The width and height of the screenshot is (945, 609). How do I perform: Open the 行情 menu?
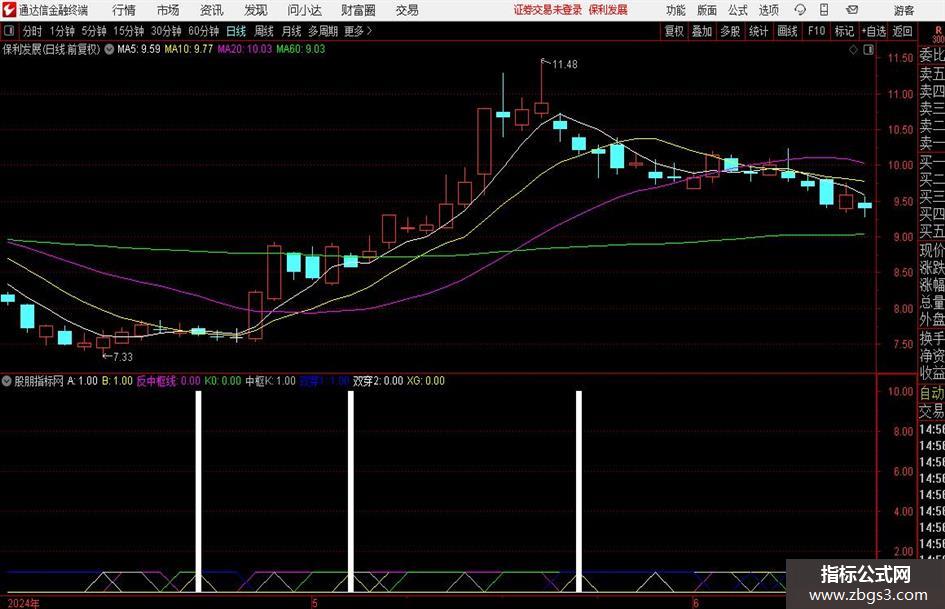(124, 10)
